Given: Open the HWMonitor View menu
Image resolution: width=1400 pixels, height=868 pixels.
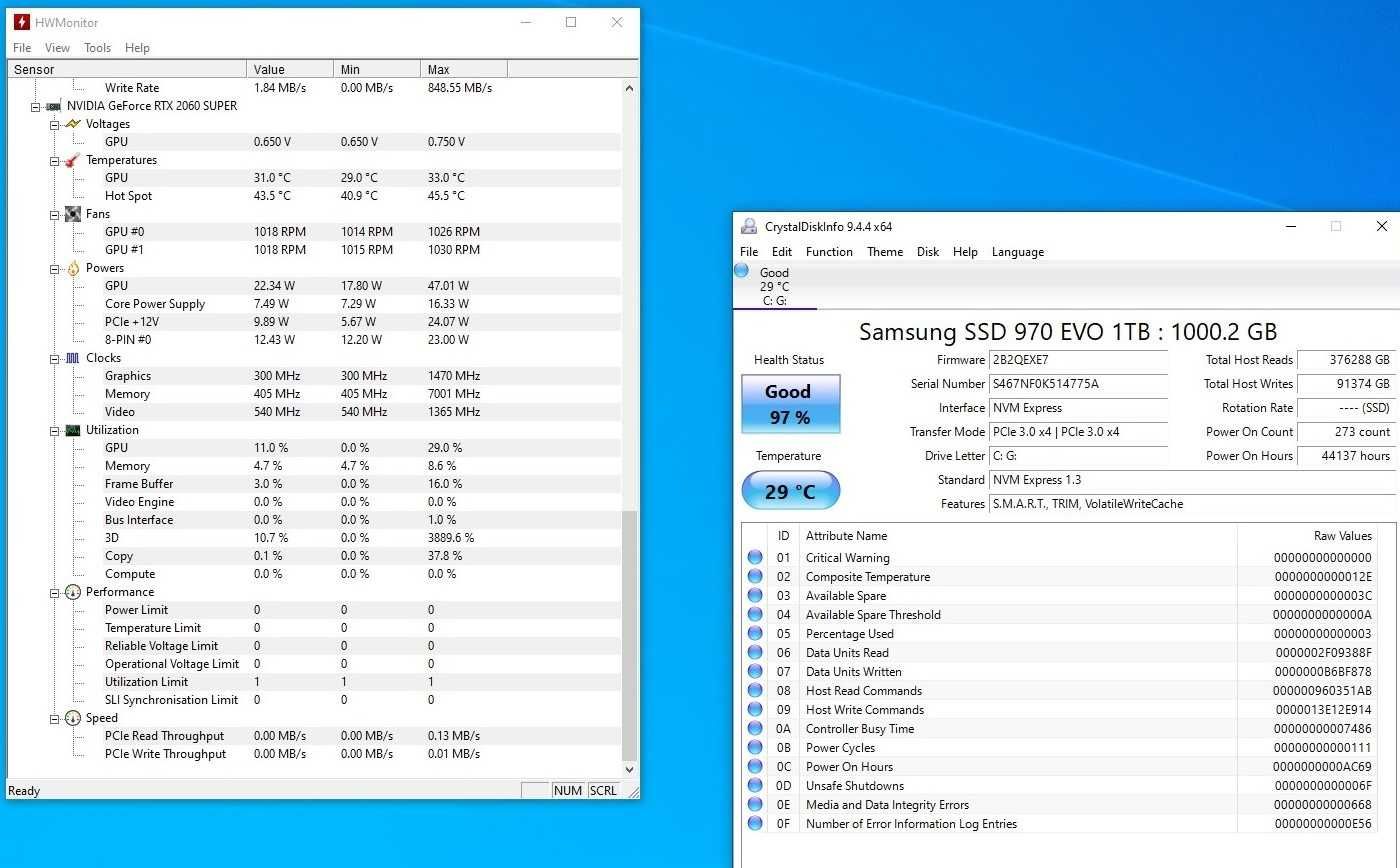Looking at the screenshot, I should [57, 48].
